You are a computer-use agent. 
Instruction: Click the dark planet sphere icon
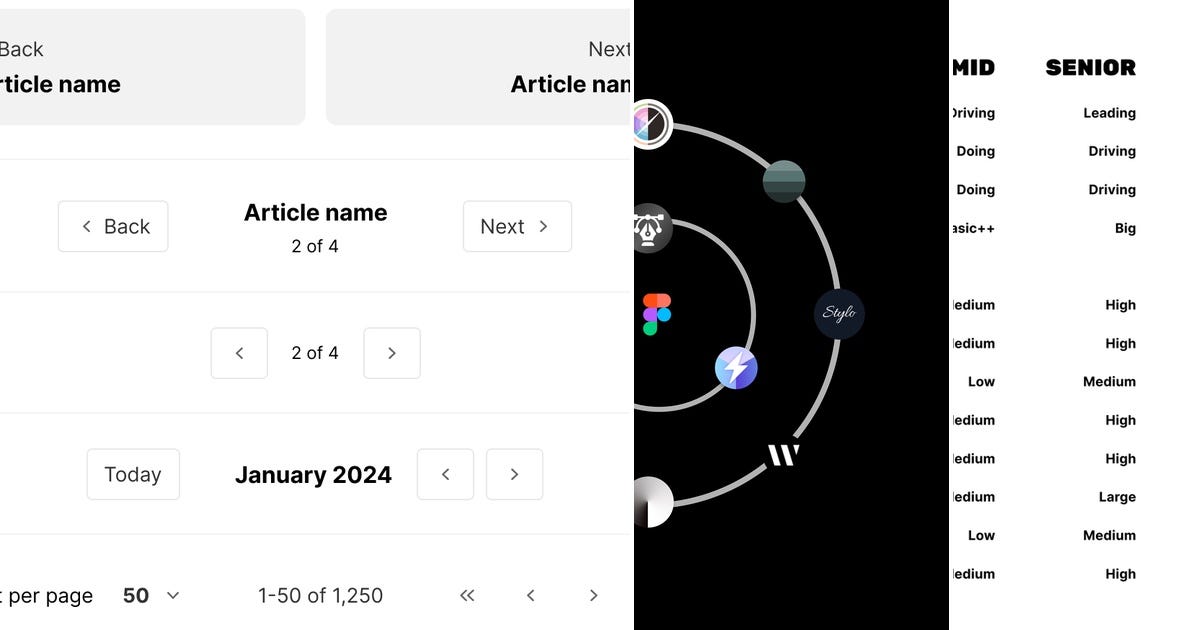coord(784,181)
